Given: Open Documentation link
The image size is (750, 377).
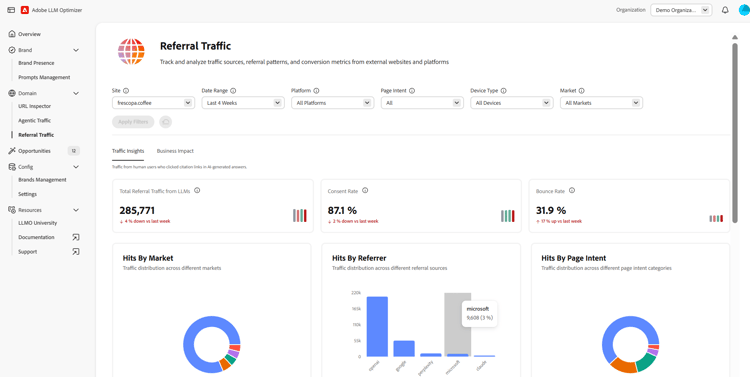Looking at the screenshot, I should pyautogui.click(x=36, y=237).
